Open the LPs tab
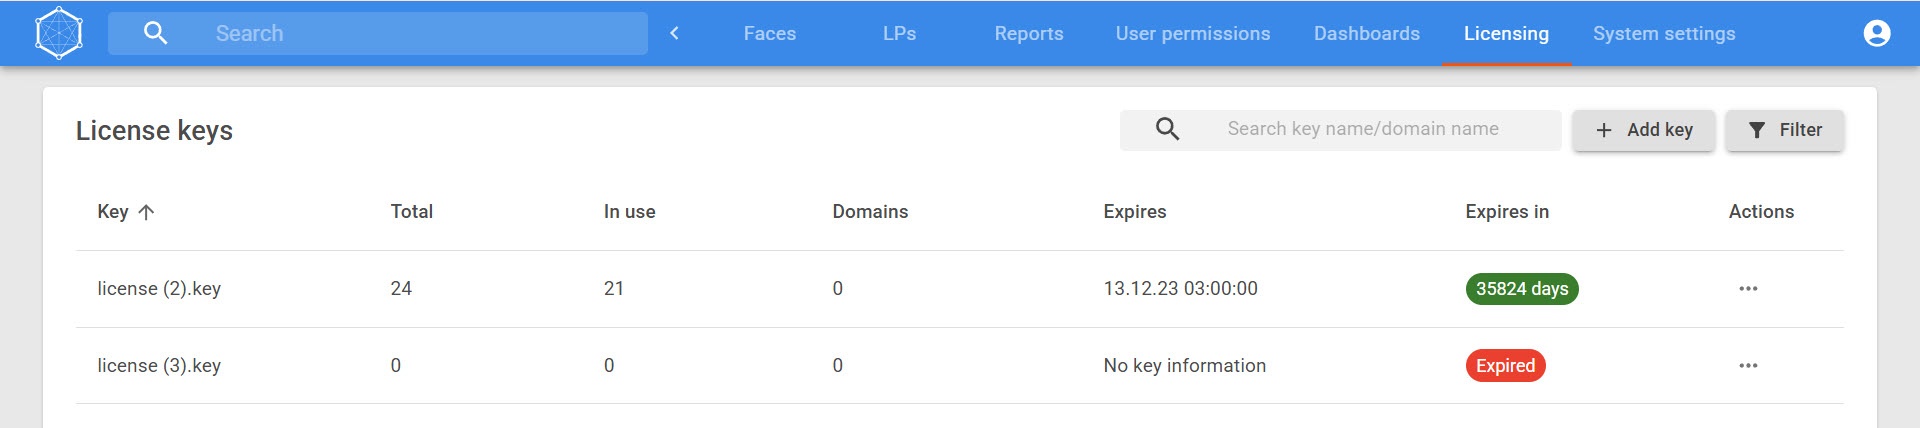This screenshot has height=428, width=1920. pos(899,33)
